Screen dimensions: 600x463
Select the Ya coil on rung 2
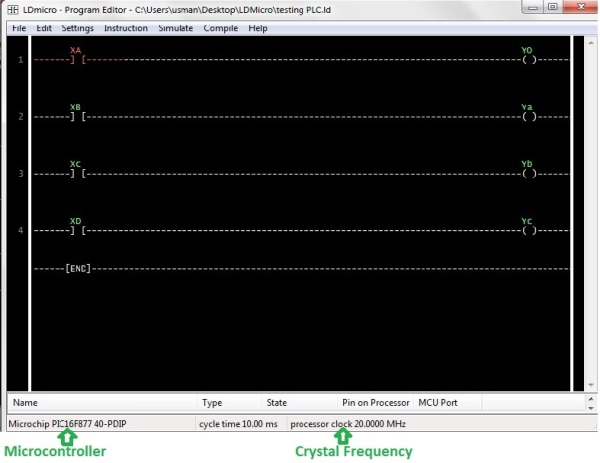[528, 117]
